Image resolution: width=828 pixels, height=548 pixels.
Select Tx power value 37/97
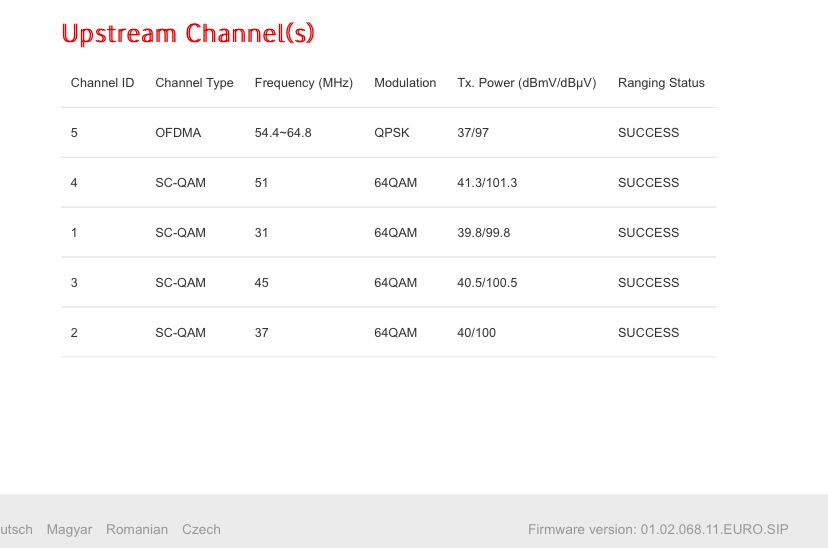[473, 133]
